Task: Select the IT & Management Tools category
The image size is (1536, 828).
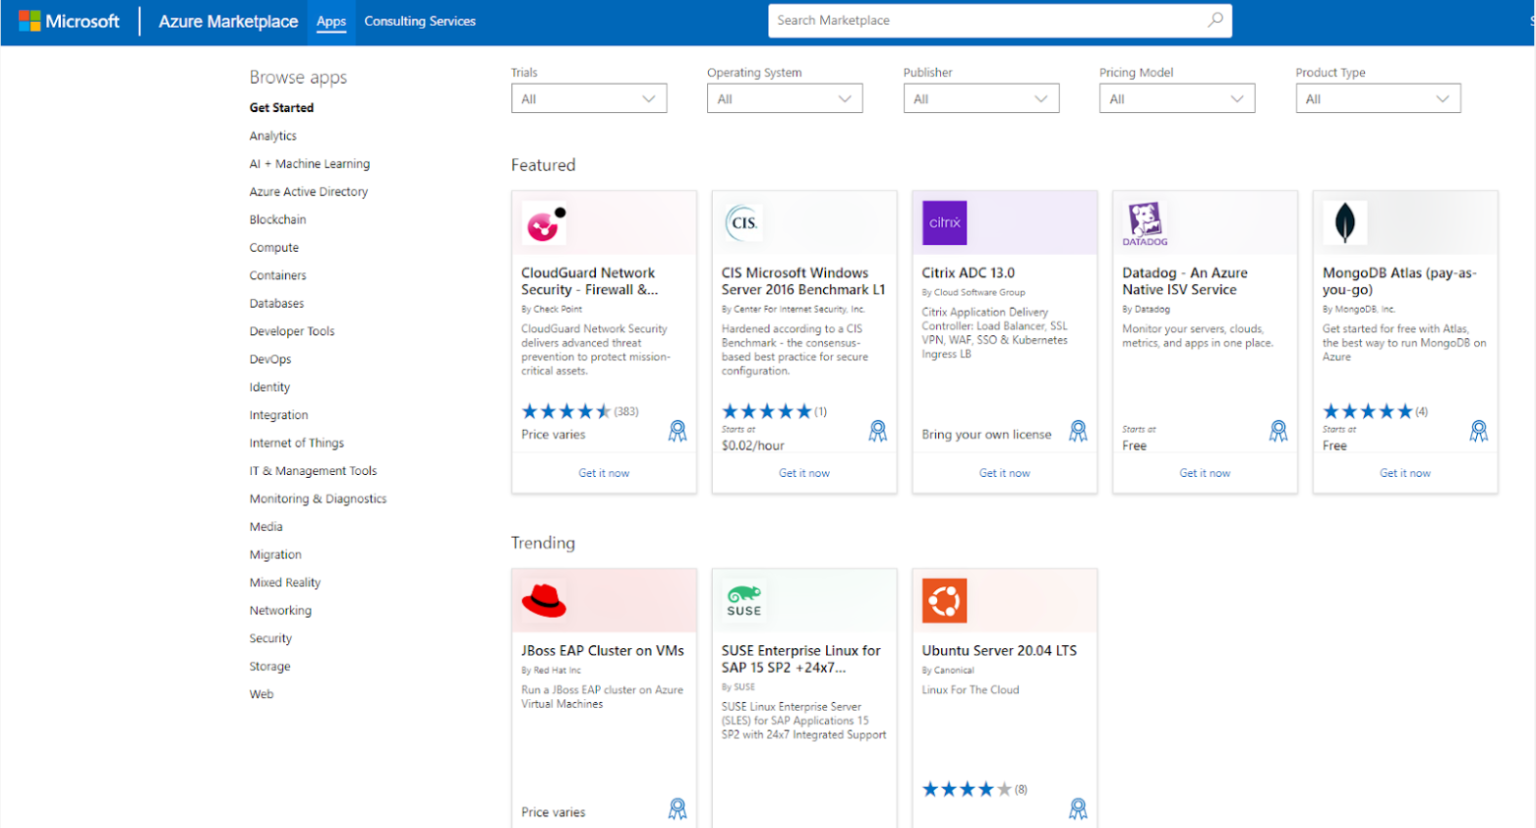Action: point(313,471)
